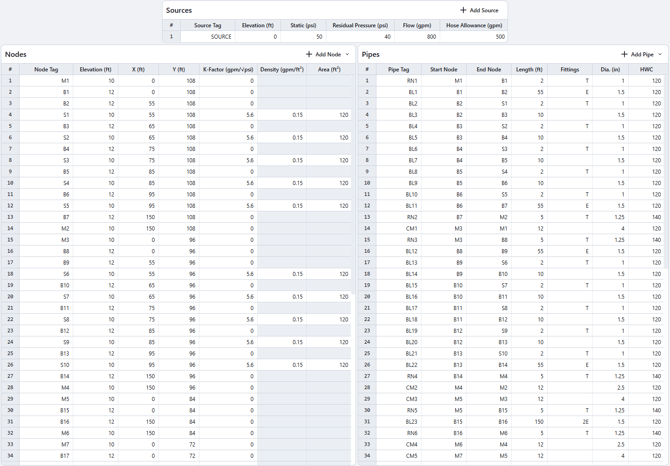This screenshot has width=670, height=466.
Task: Click the Dia. (in) column header
Action: [x=610, y=69]
